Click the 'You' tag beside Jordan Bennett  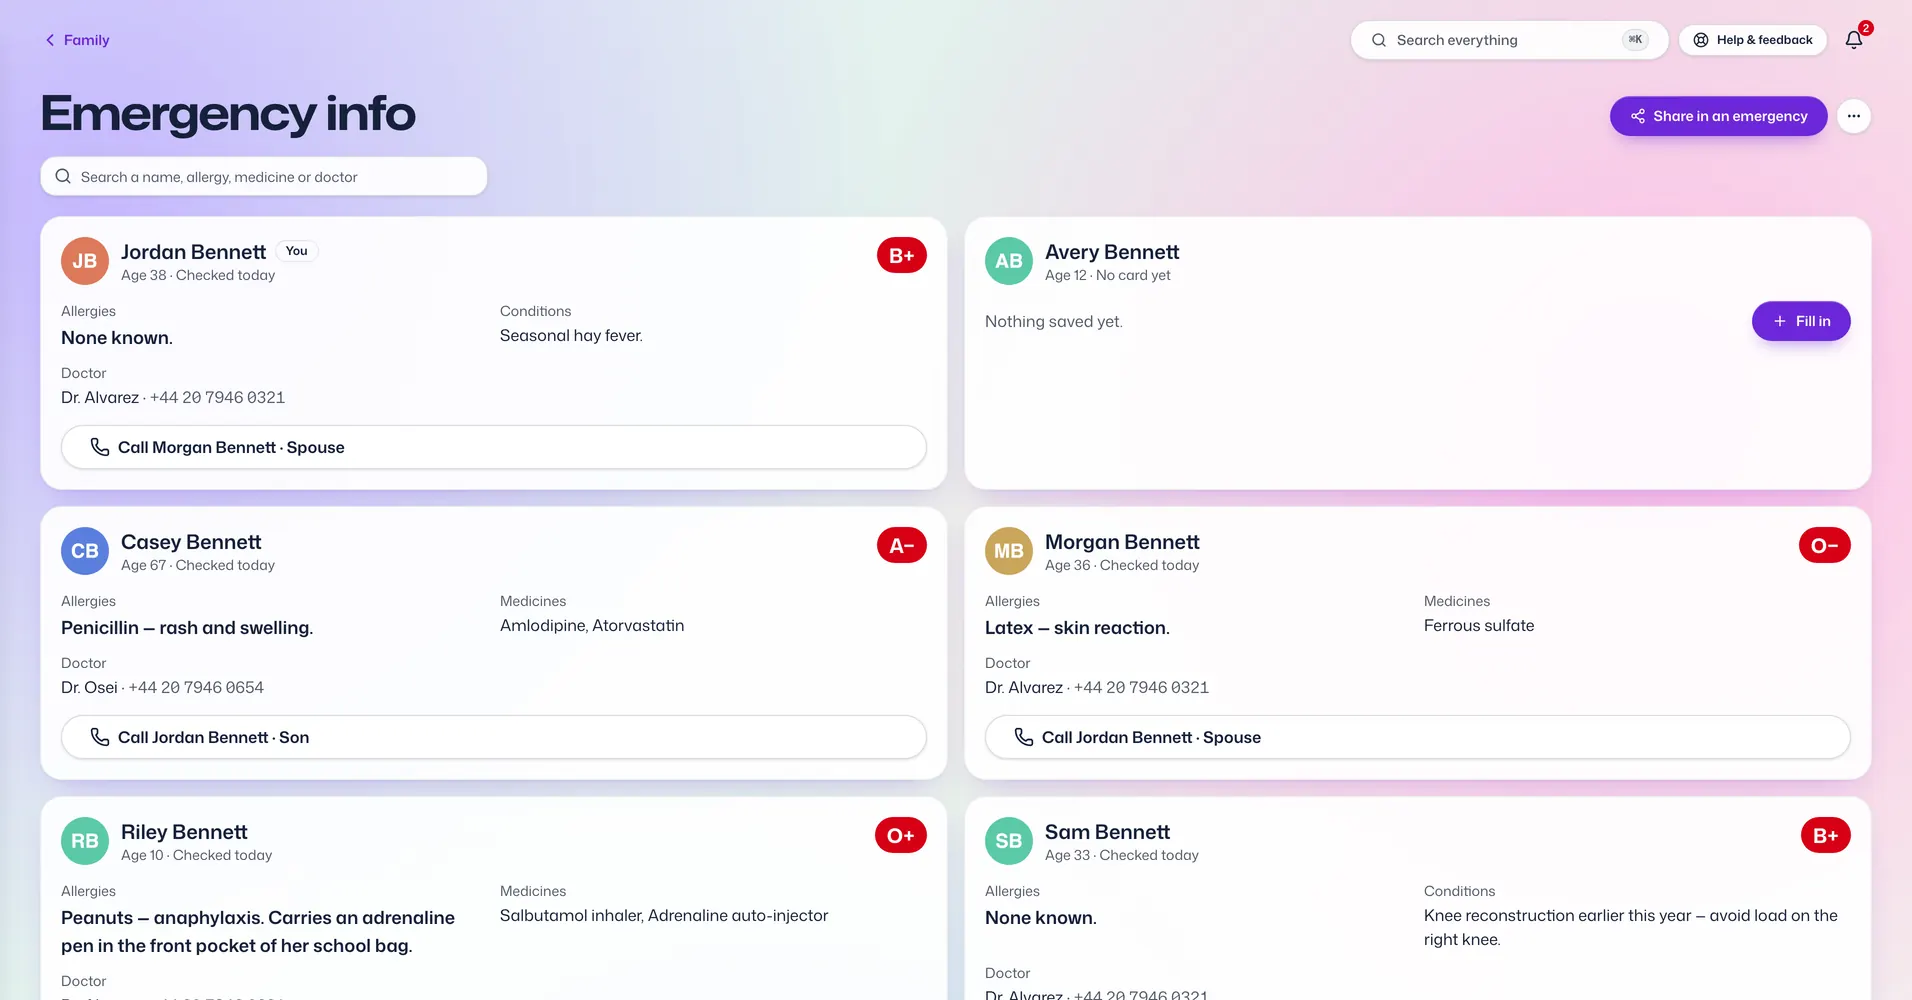point(297,251)
